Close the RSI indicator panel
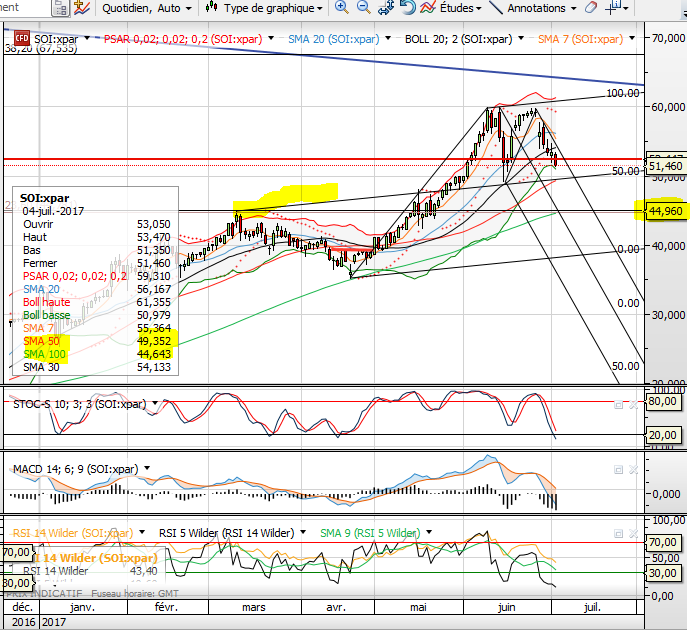Viewport: 690px width, 630px height. 633,534
